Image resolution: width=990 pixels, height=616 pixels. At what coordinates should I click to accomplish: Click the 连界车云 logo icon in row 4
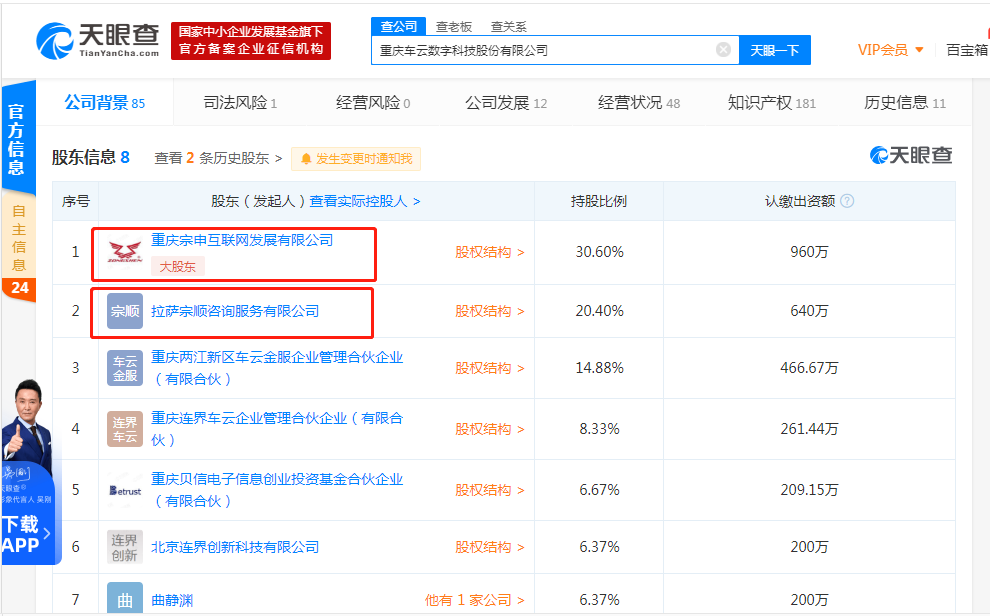tap(125, 427)
